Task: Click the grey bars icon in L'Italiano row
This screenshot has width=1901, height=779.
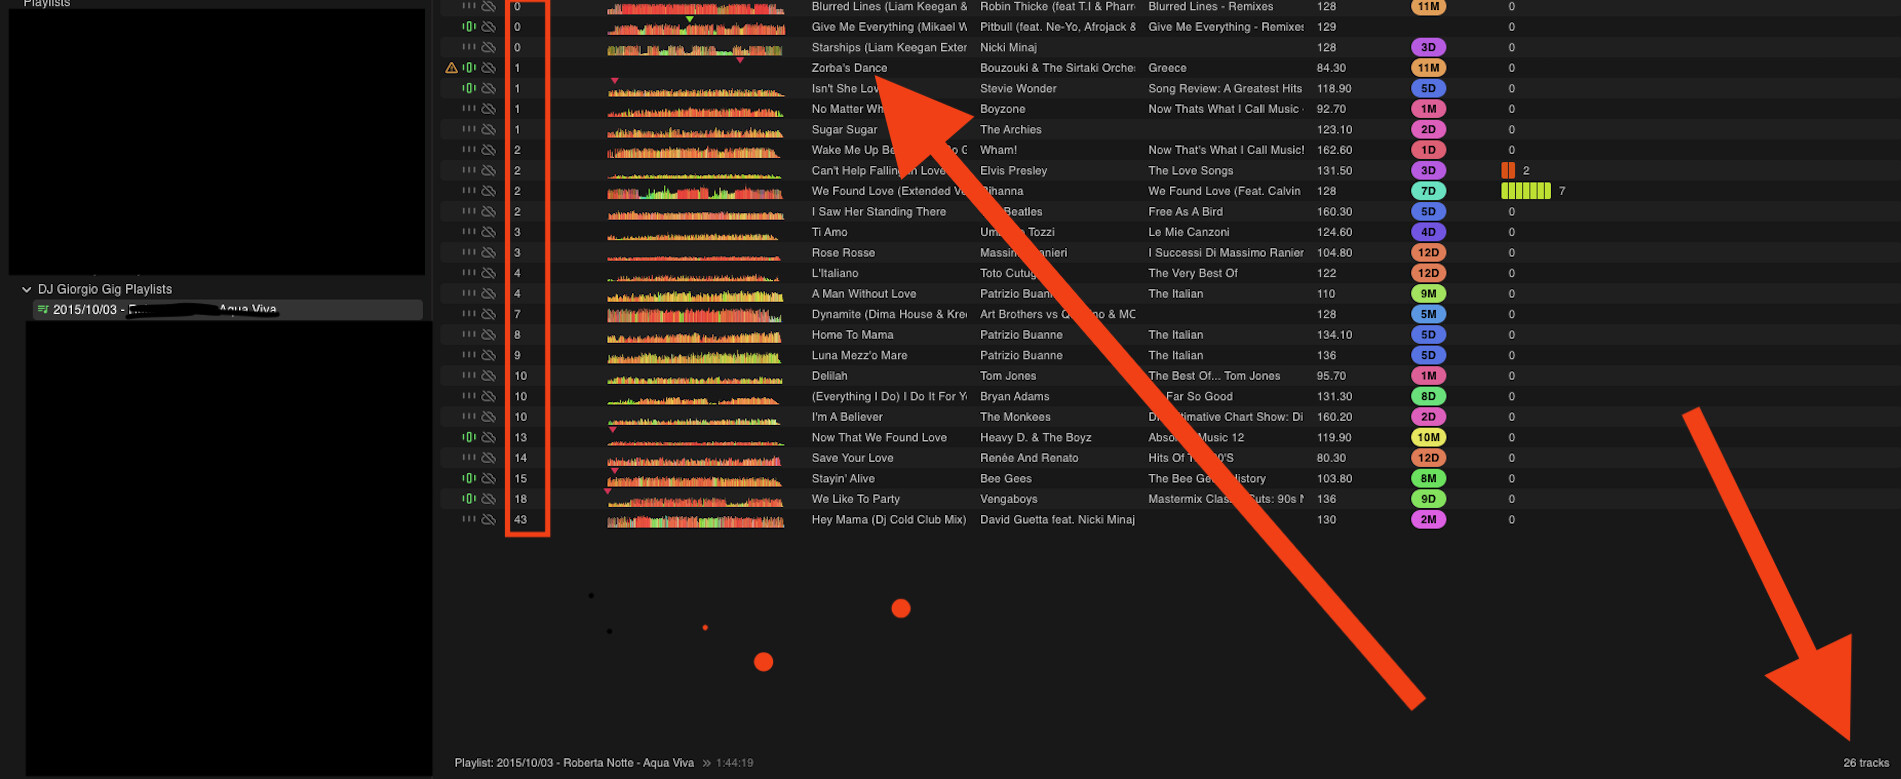Action: pyautogui.click(x=469, y=273)
